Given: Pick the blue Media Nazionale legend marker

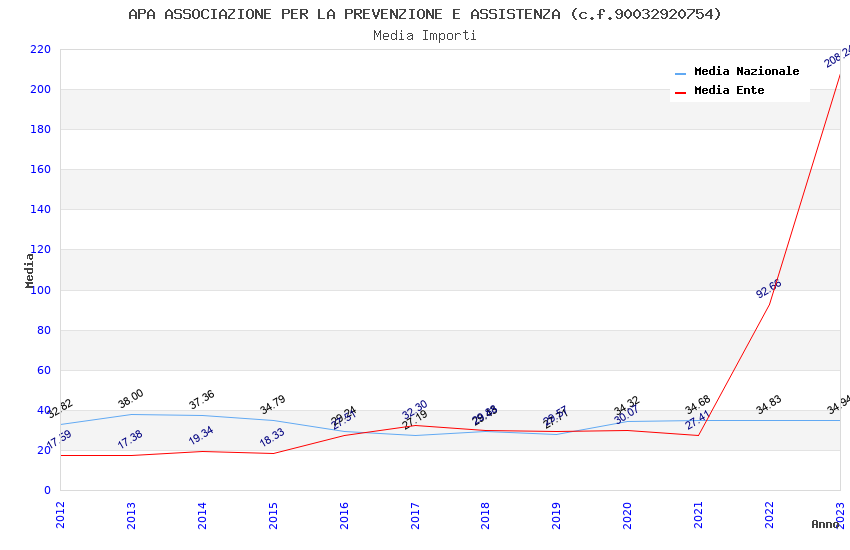Looking at the screenshot, I should pos(680,73).
